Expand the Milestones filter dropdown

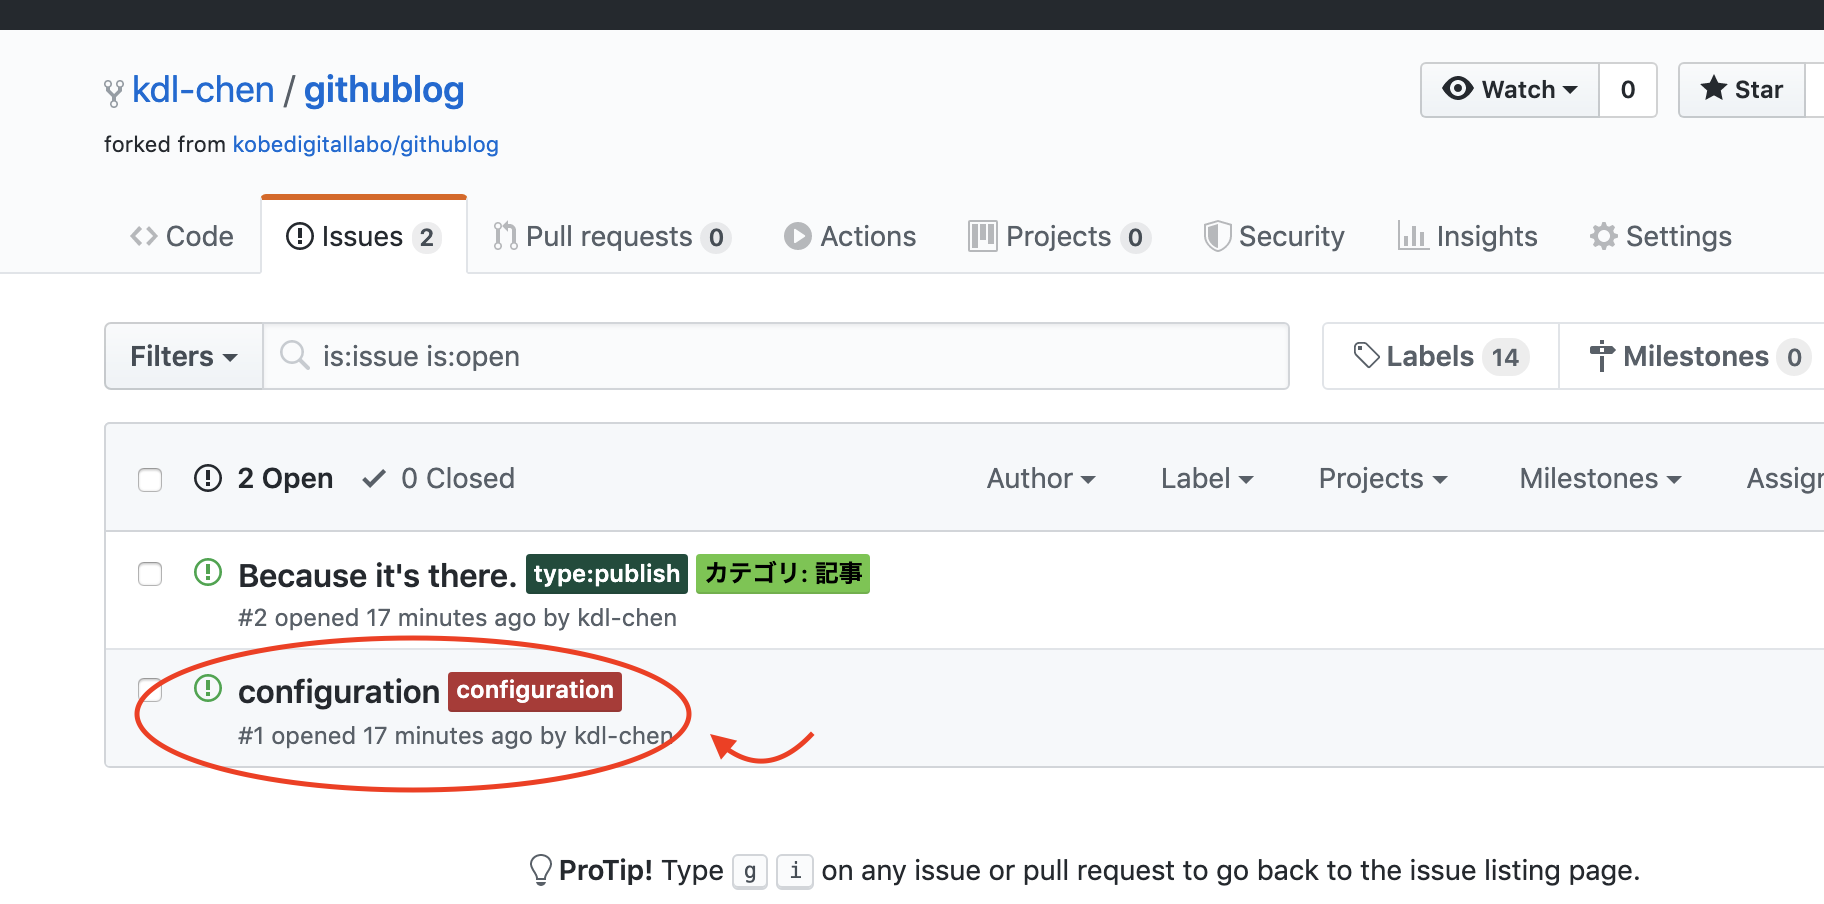coord(1600,479)
